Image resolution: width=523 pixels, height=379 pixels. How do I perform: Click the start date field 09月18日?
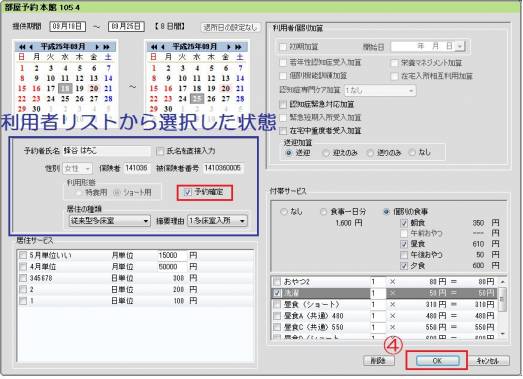tap(68, 26)
